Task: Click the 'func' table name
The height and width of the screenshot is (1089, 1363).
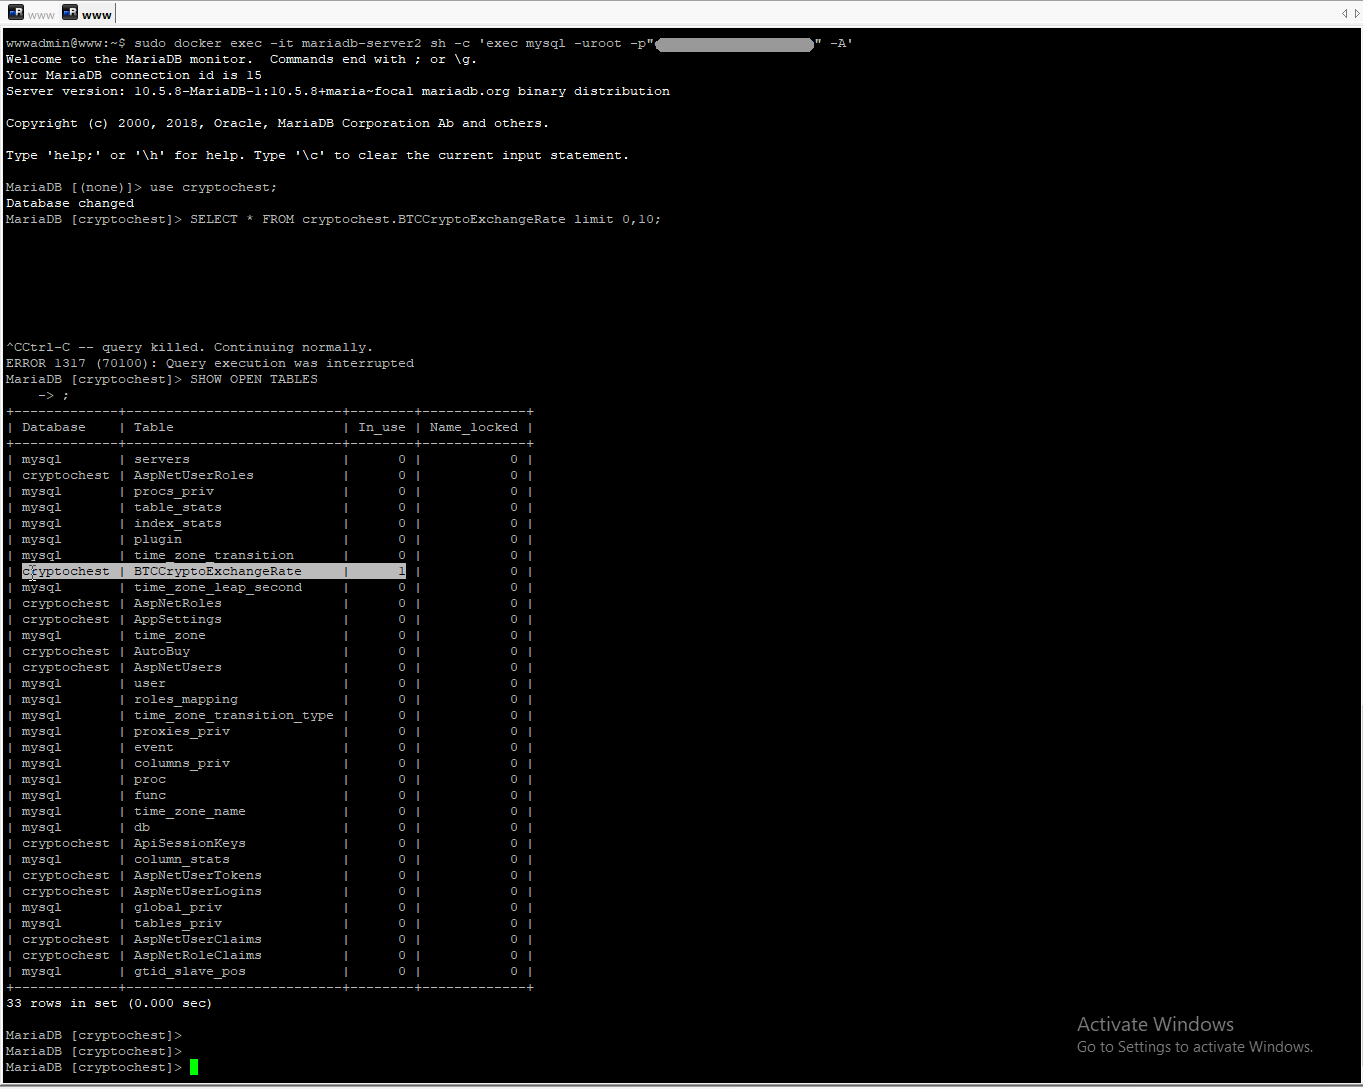Action: coord(150,795)
